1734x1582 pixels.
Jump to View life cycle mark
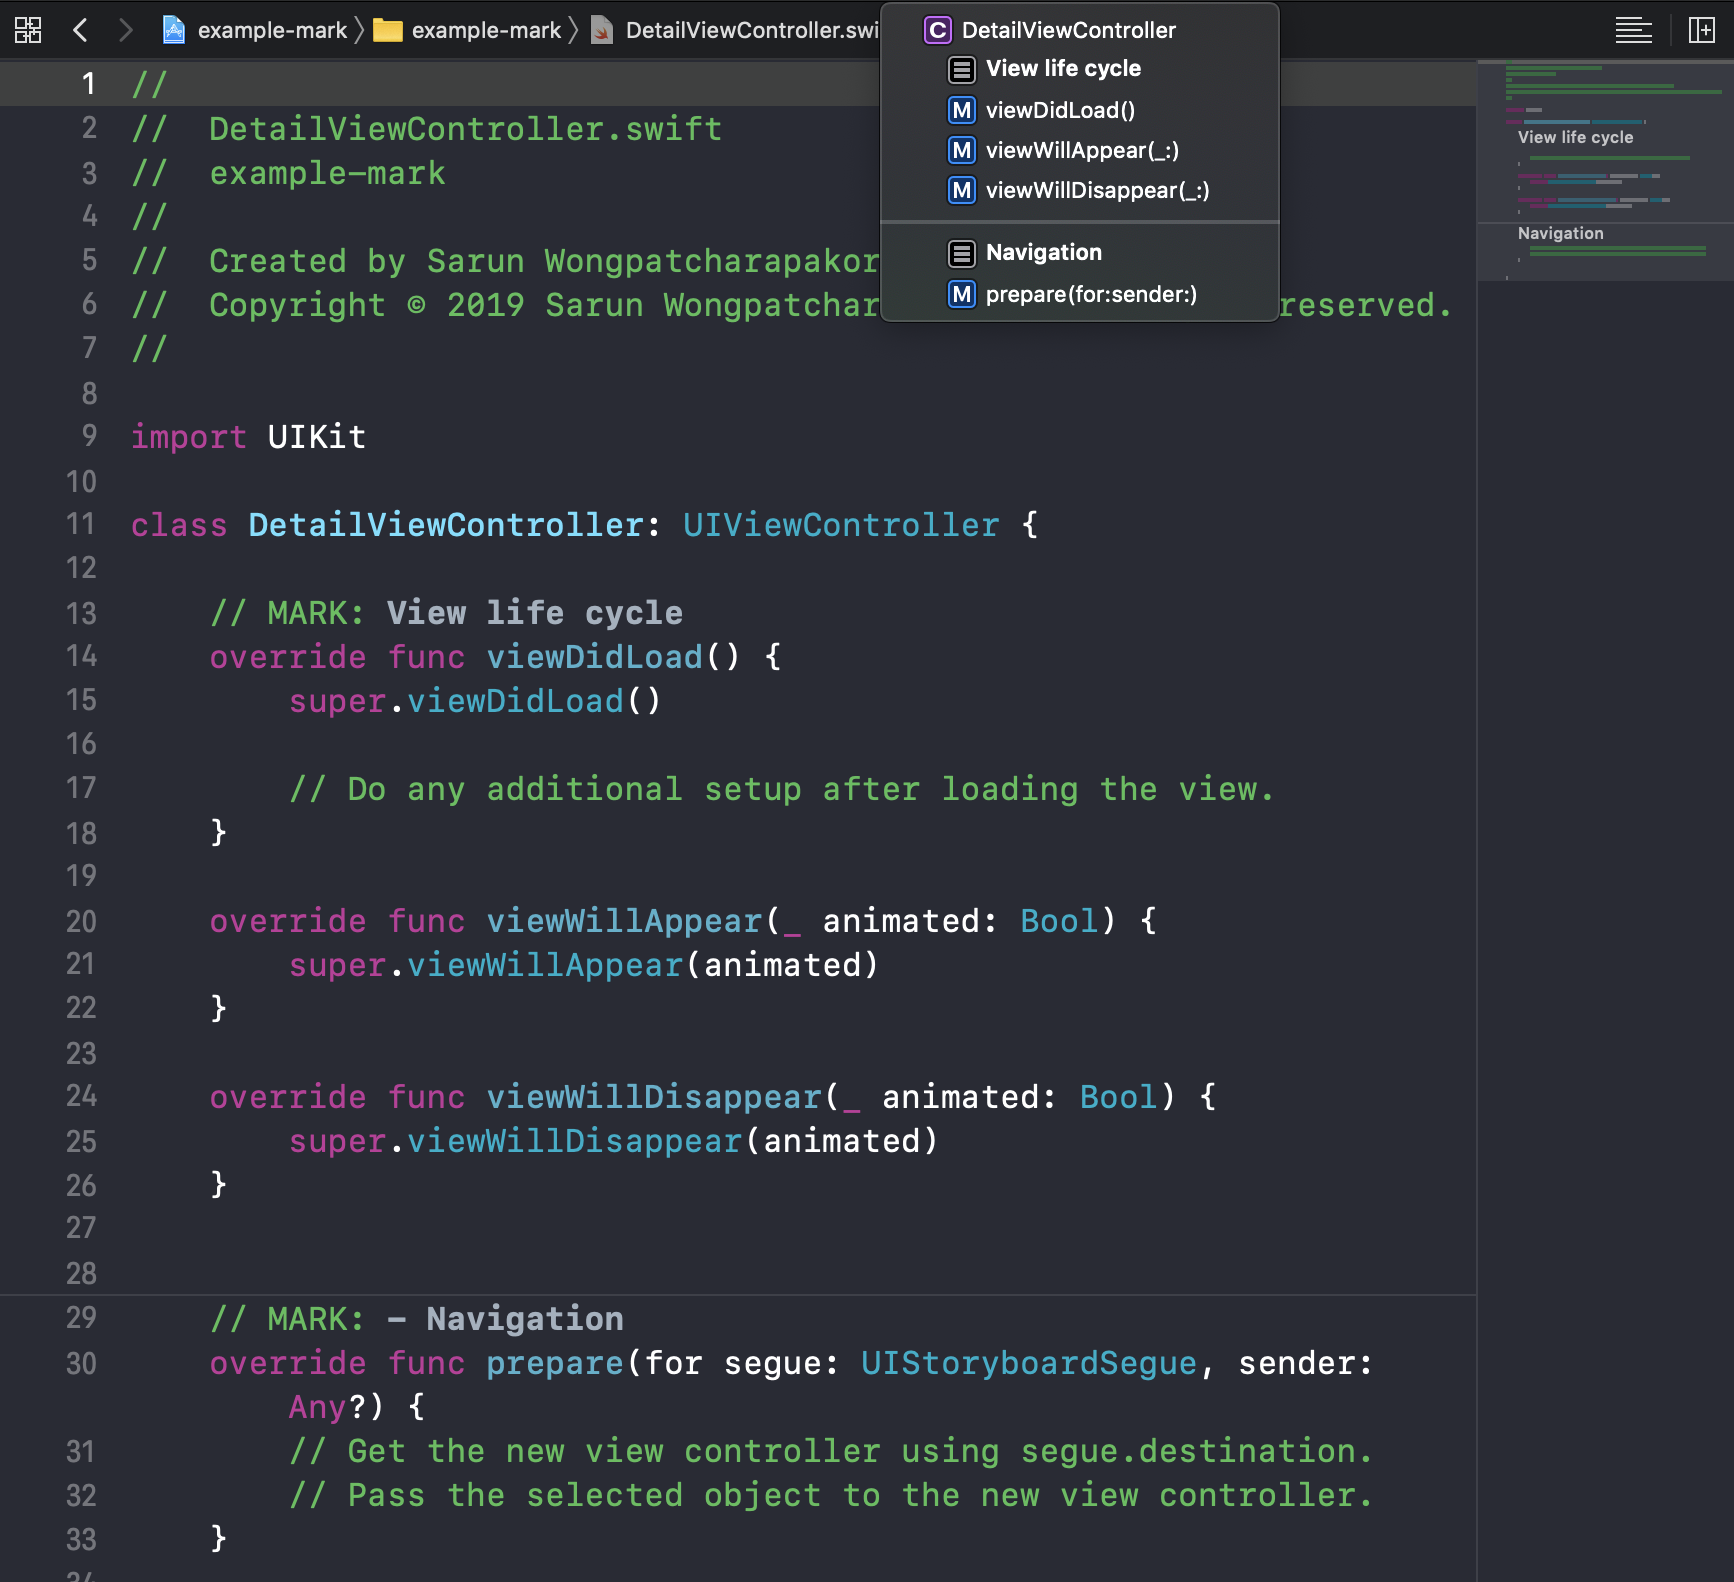point(1063,68)
